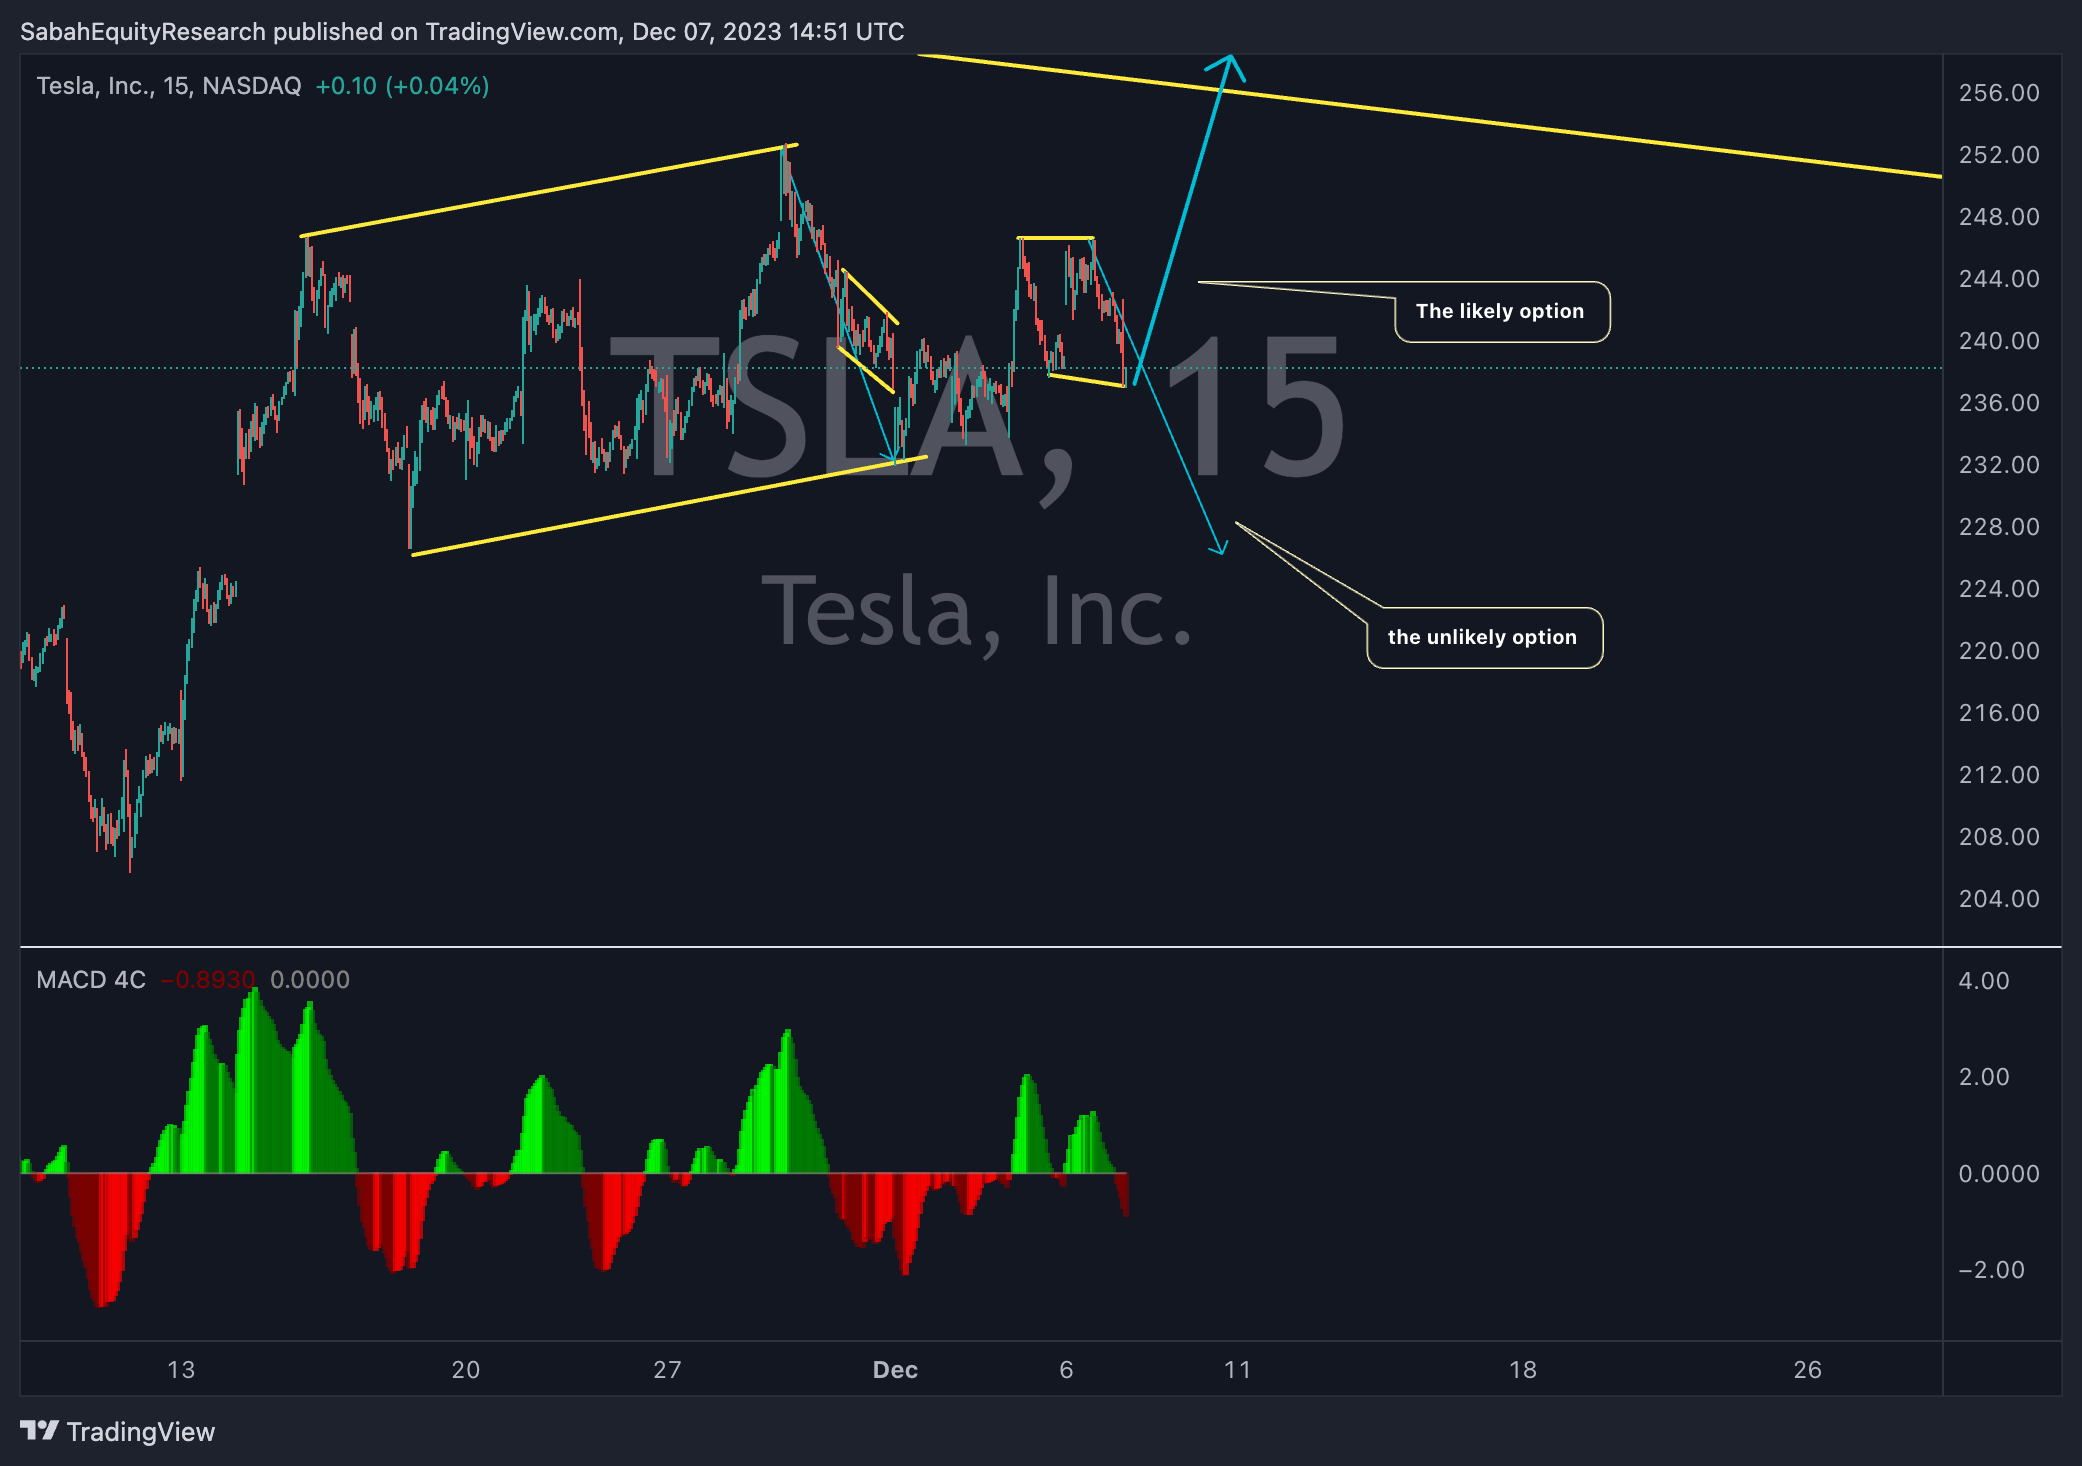Click the 204.00 price axis label
This screenshot has height=1466, width=2082.
[x=1999, y=899]
